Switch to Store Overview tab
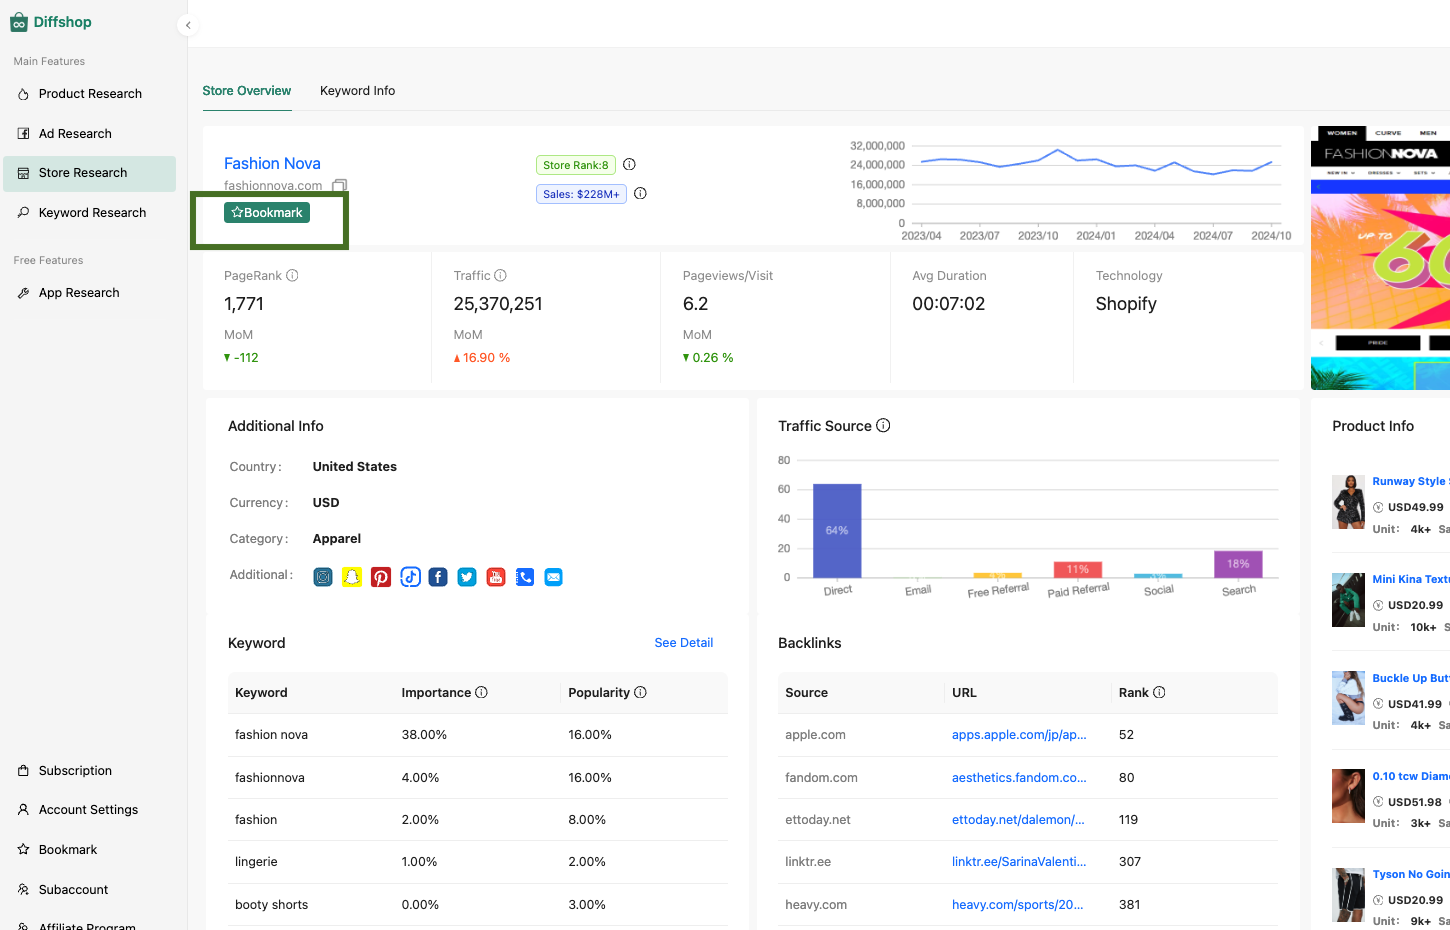This screenshot has height=930, width=1450. pos(247,91)
